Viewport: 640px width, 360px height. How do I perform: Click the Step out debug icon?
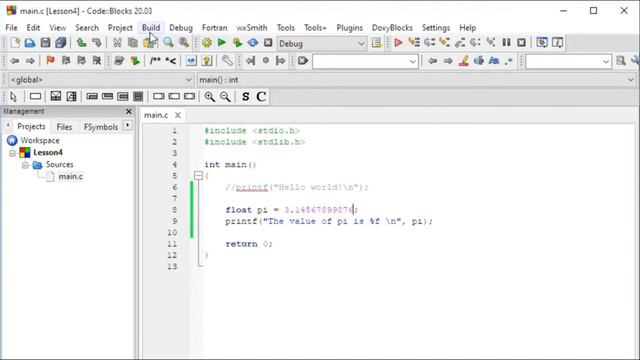(x=460, y=43)
